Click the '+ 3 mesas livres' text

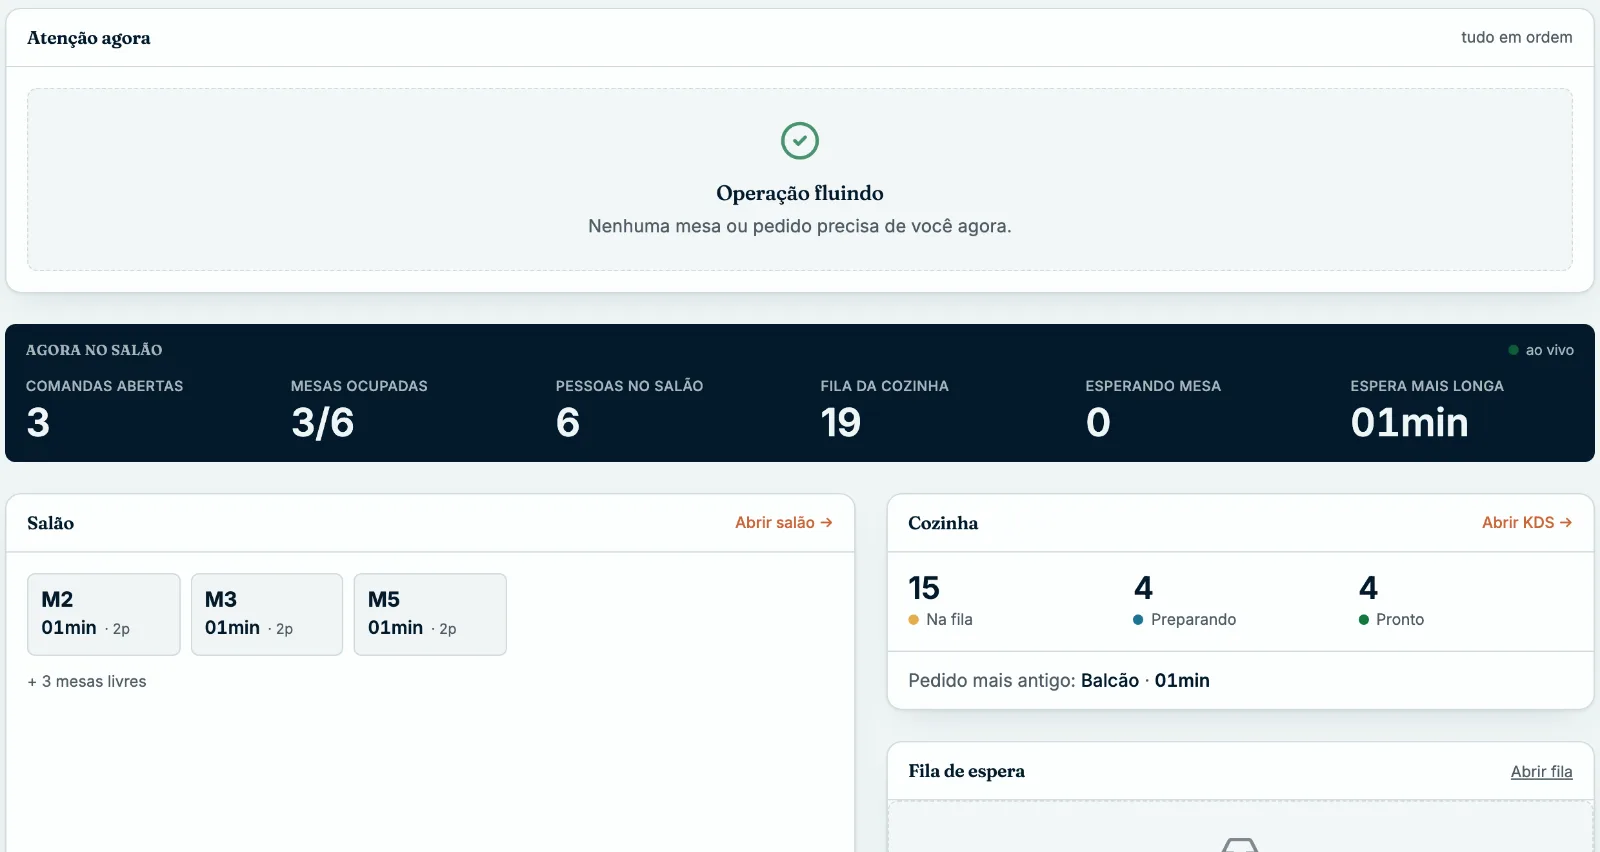pyautogui.click(x=87, y=681)
